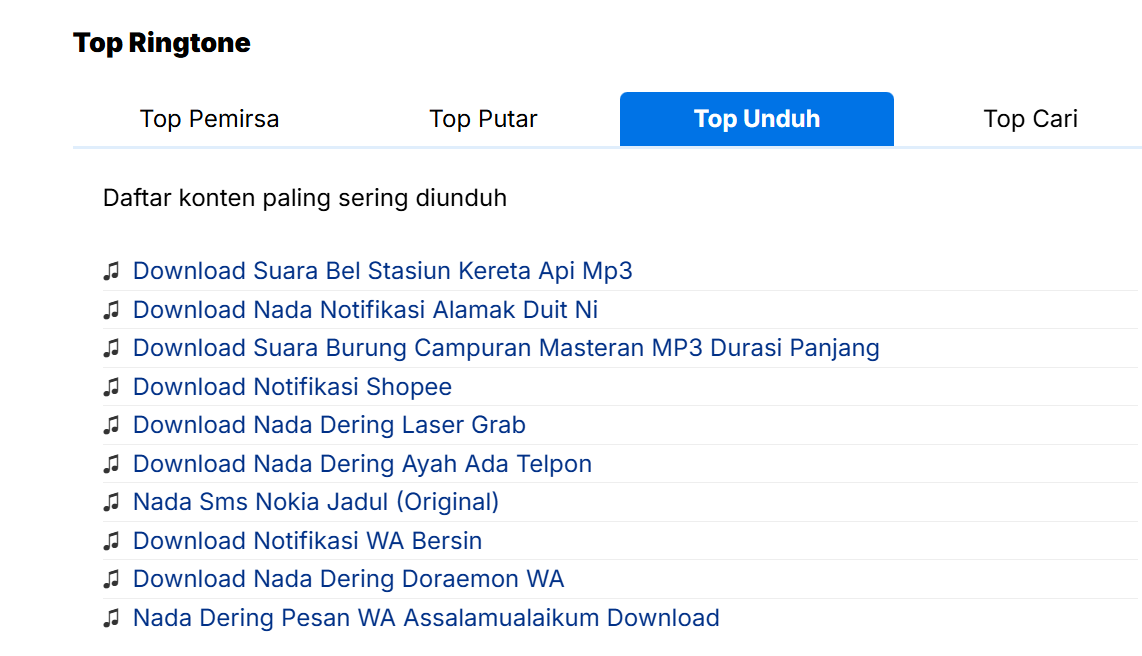Click the music icon for Alamak Duit Ni notification
Viewport: 1142px width, 656px height.
[111, 310]
